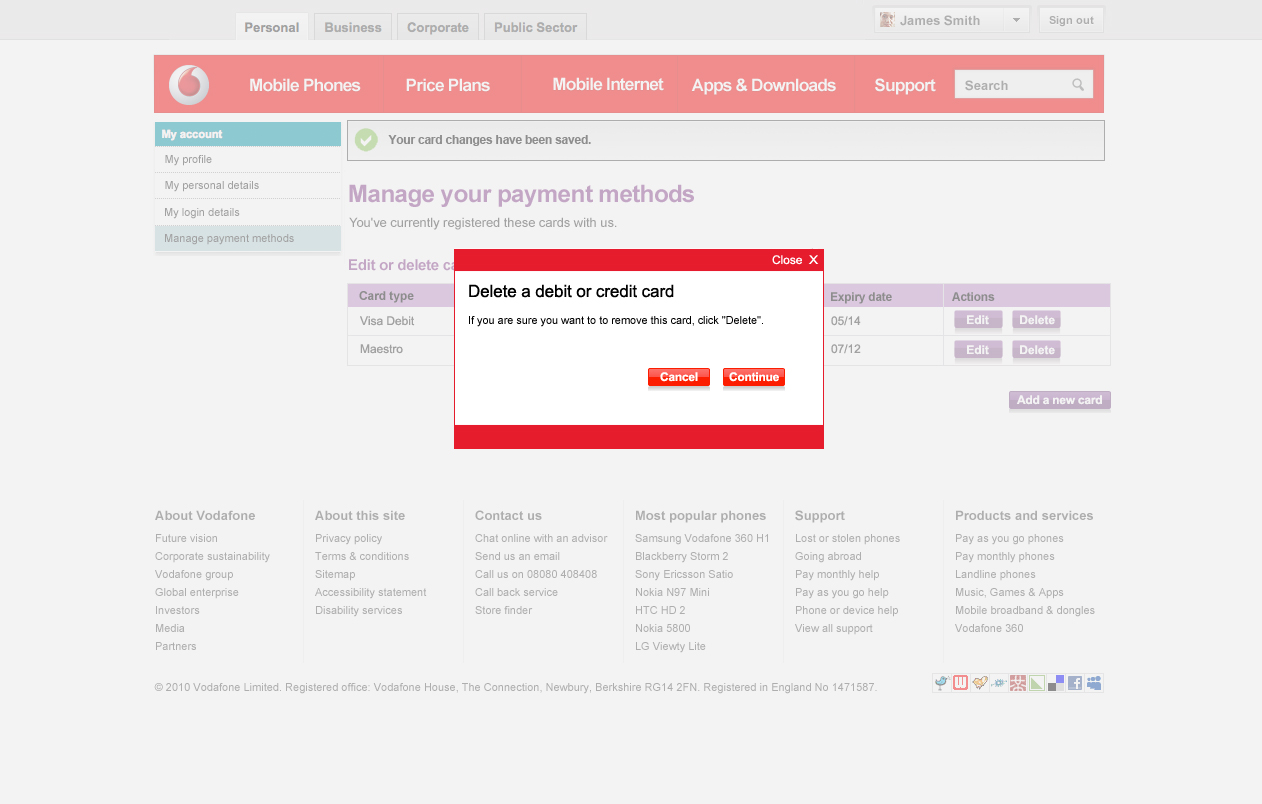Viewport: 1262px width, 804px height.
Task: Click the MySpace people share icon
Action: tap(1094, 683)
